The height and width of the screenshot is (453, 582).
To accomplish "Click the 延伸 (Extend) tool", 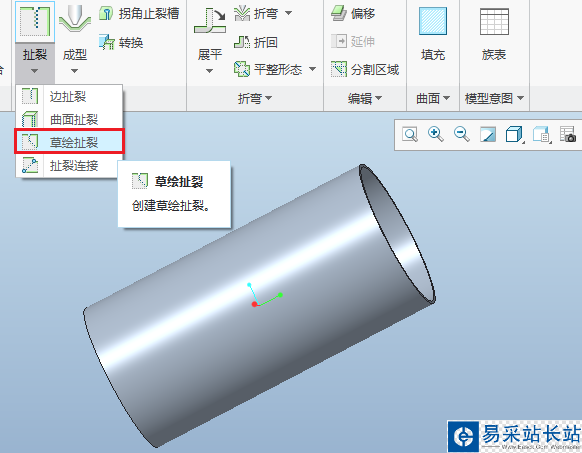I will click(x=353, y=41).
